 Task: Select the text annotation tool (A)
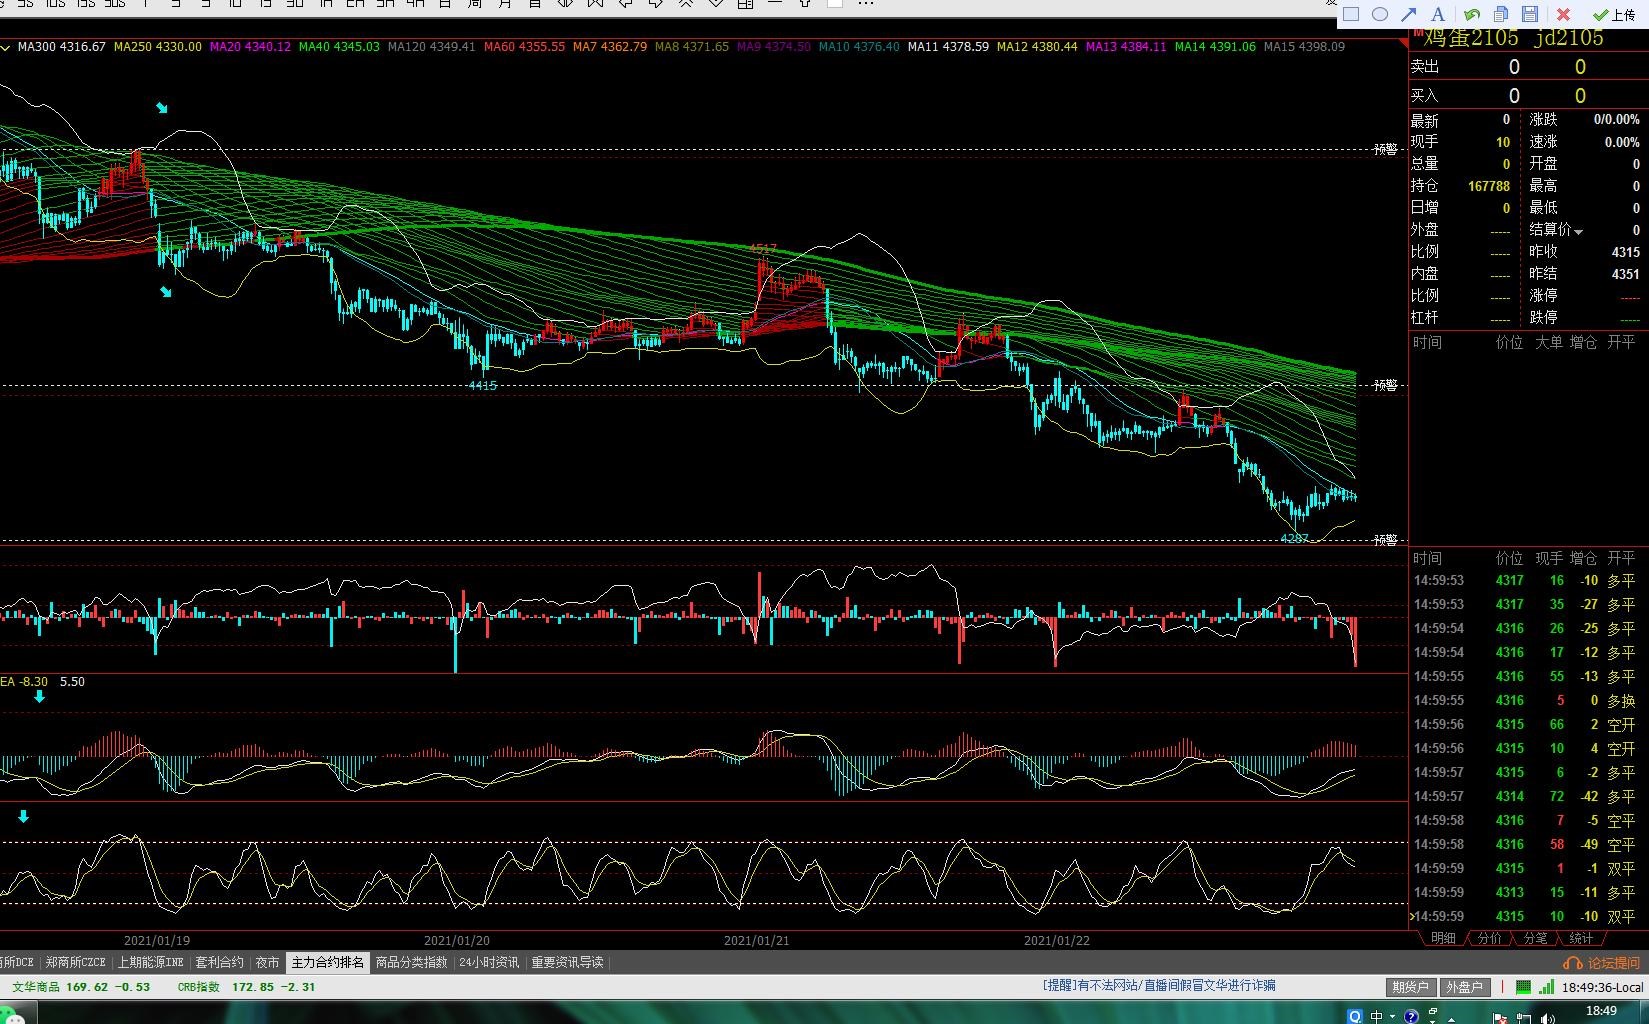[x=1438, y=14]
